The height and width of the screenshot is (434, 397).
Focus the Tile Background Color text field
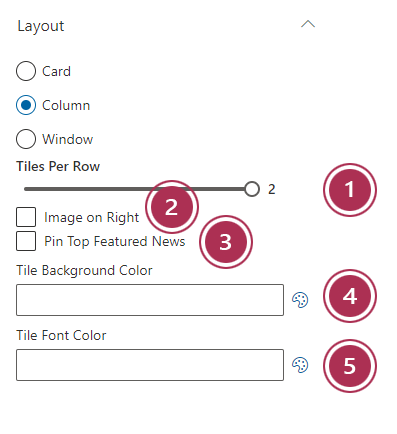tap(150, 300)
